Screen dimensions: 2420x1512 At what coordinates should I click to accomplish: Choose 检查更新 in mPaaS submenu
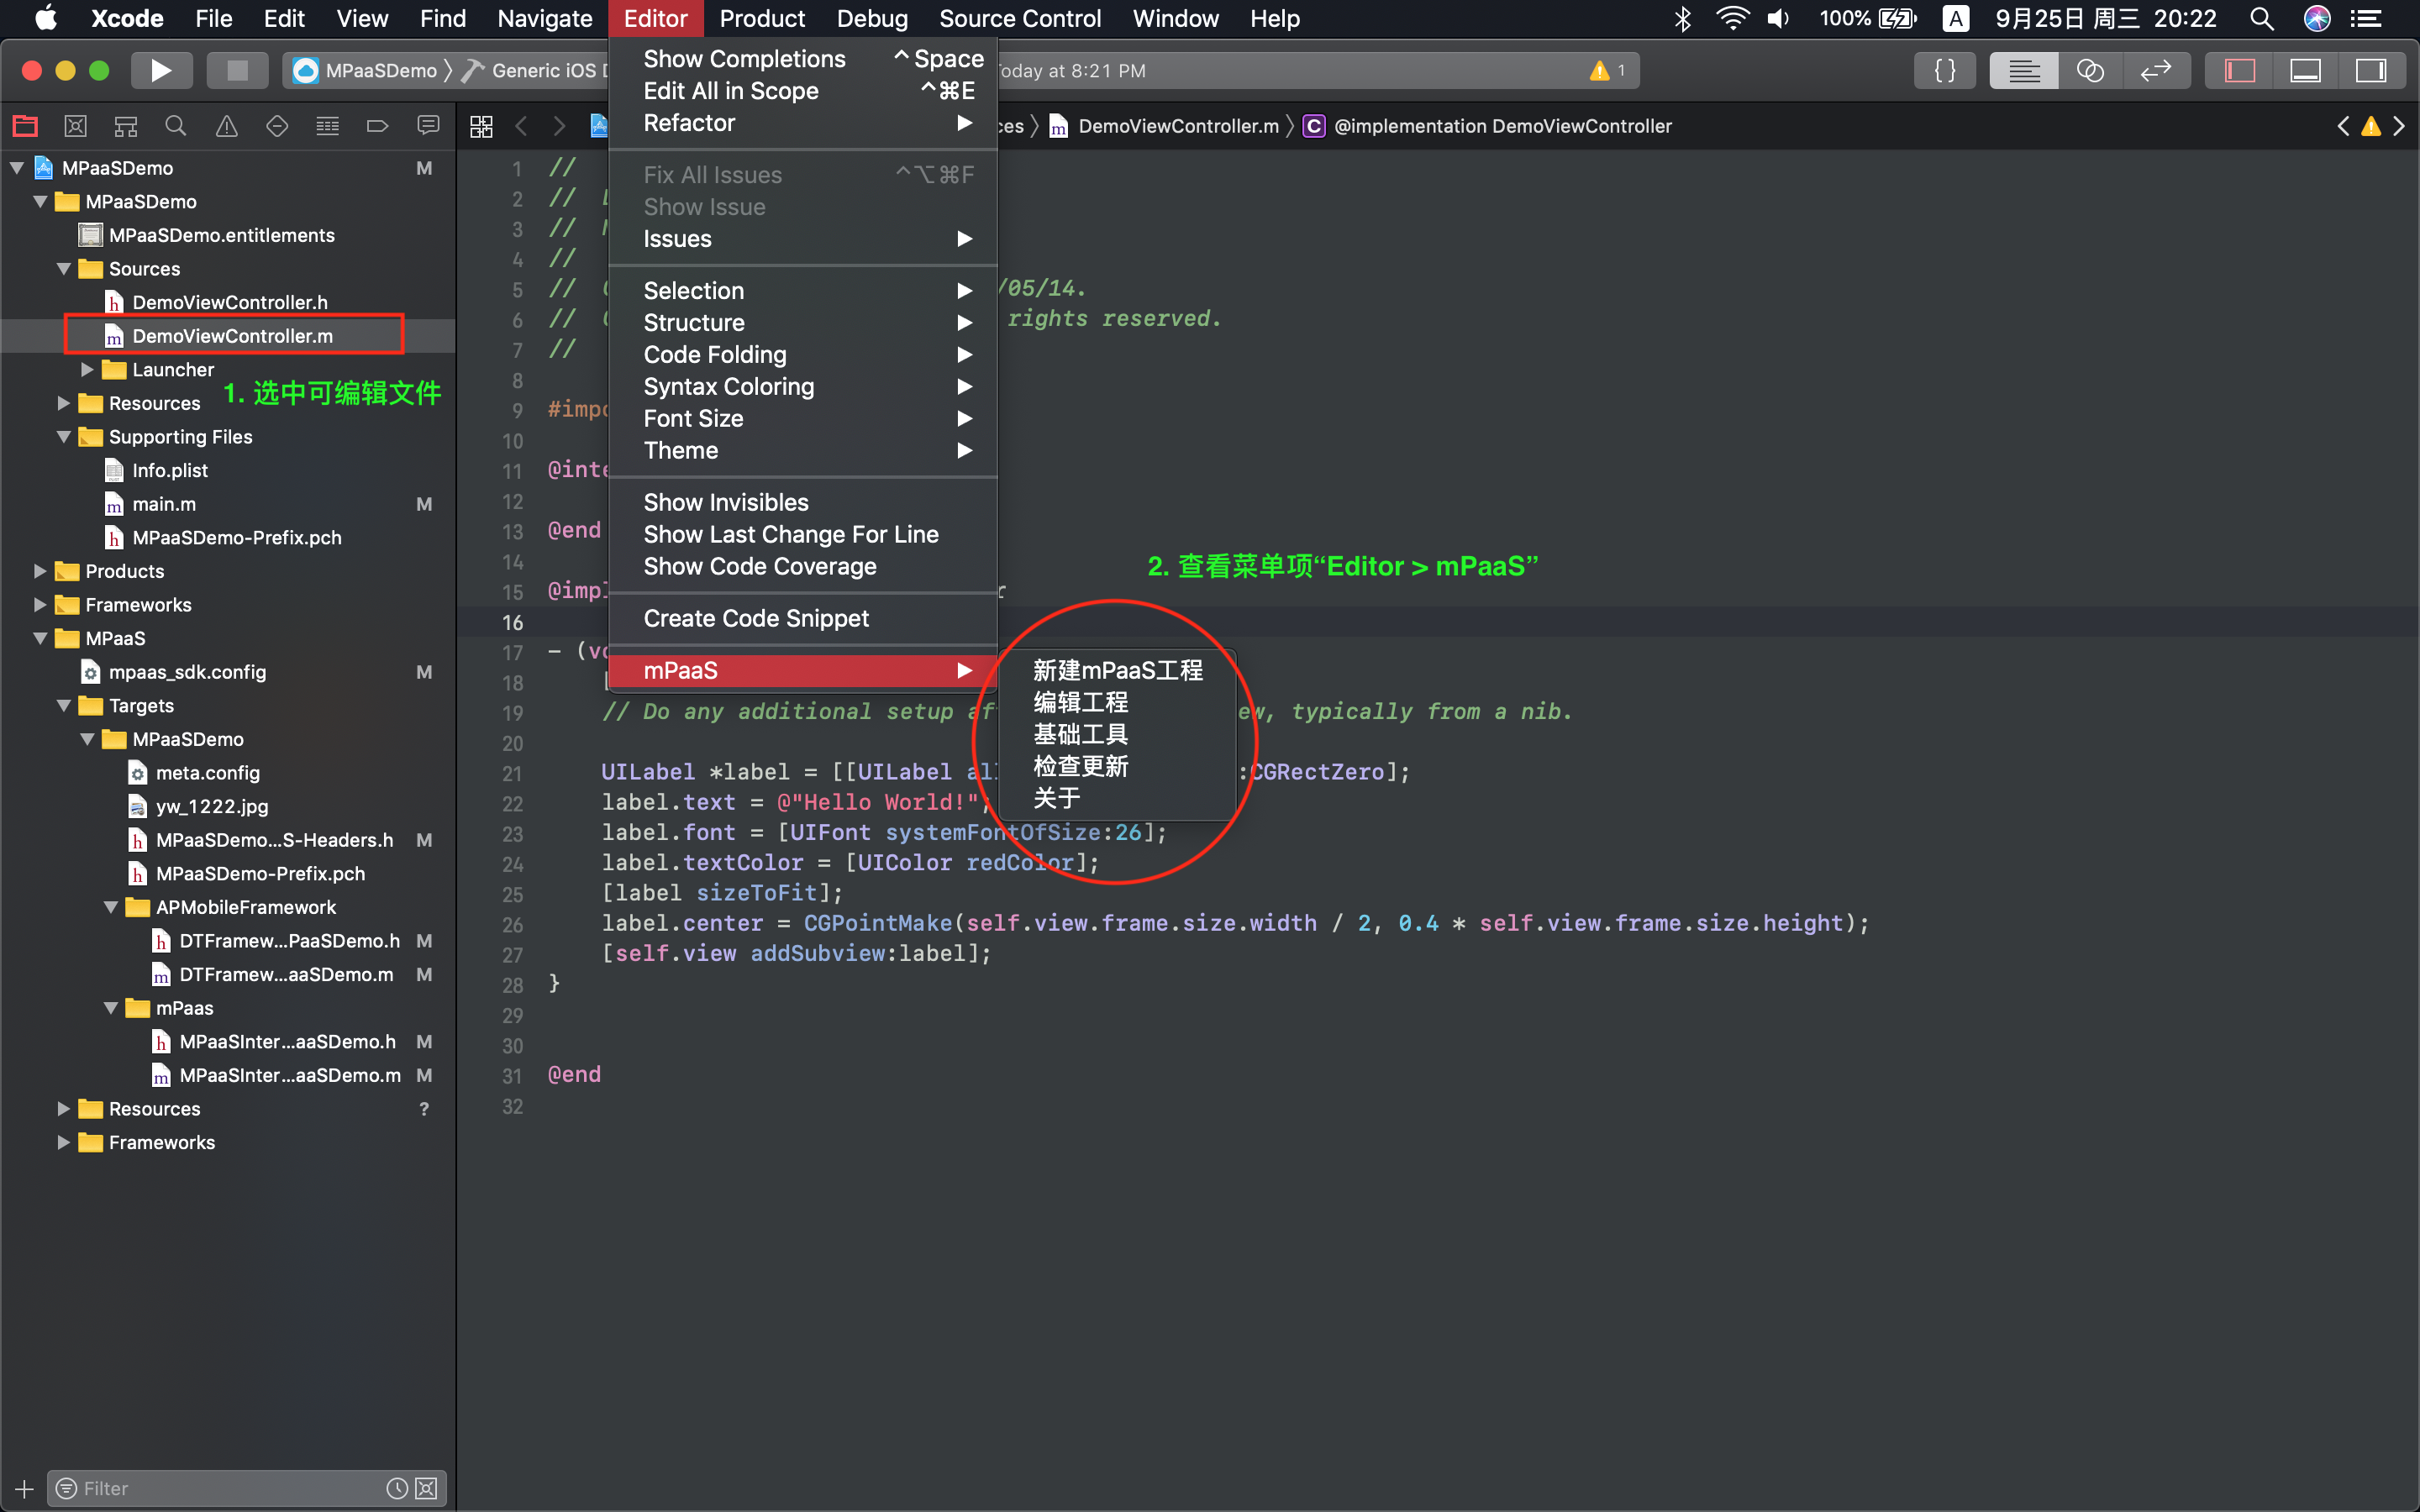1118,766
